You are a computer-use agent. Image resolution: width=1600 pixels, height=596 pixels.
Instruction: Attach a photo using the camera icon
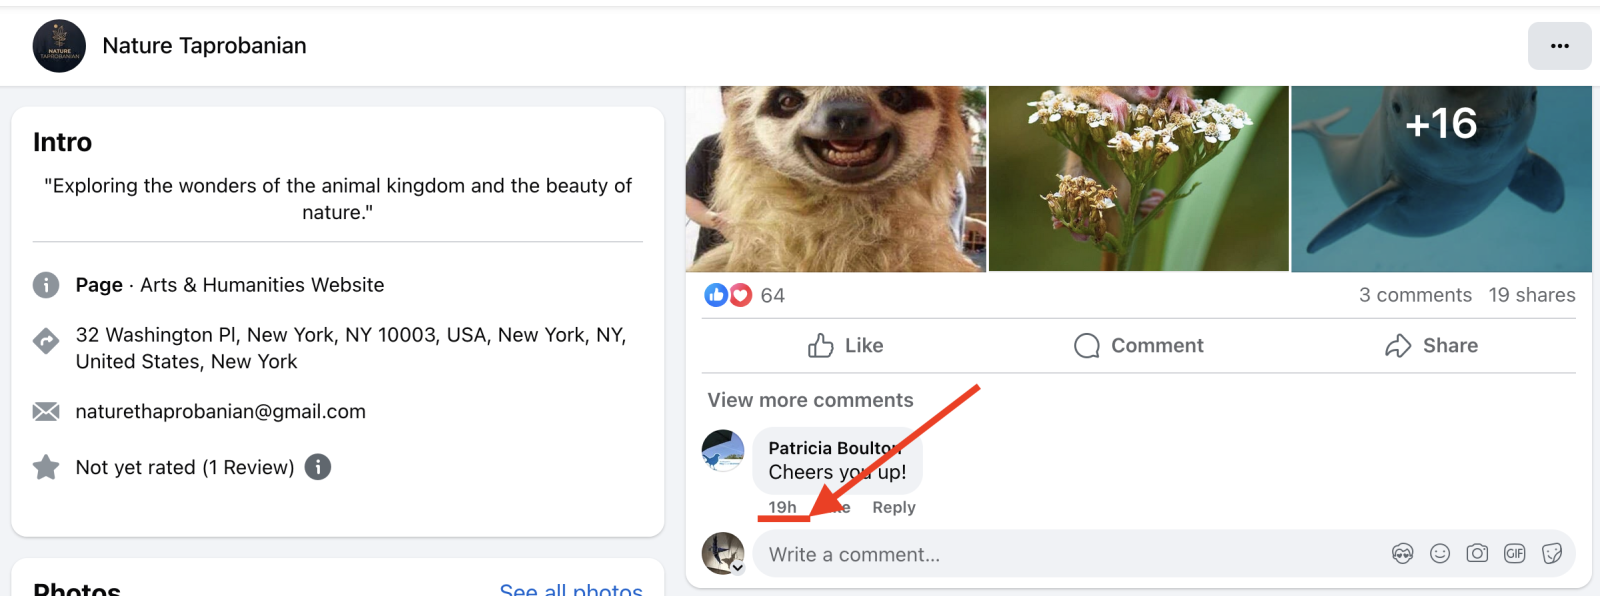(x=1477, y=554)
